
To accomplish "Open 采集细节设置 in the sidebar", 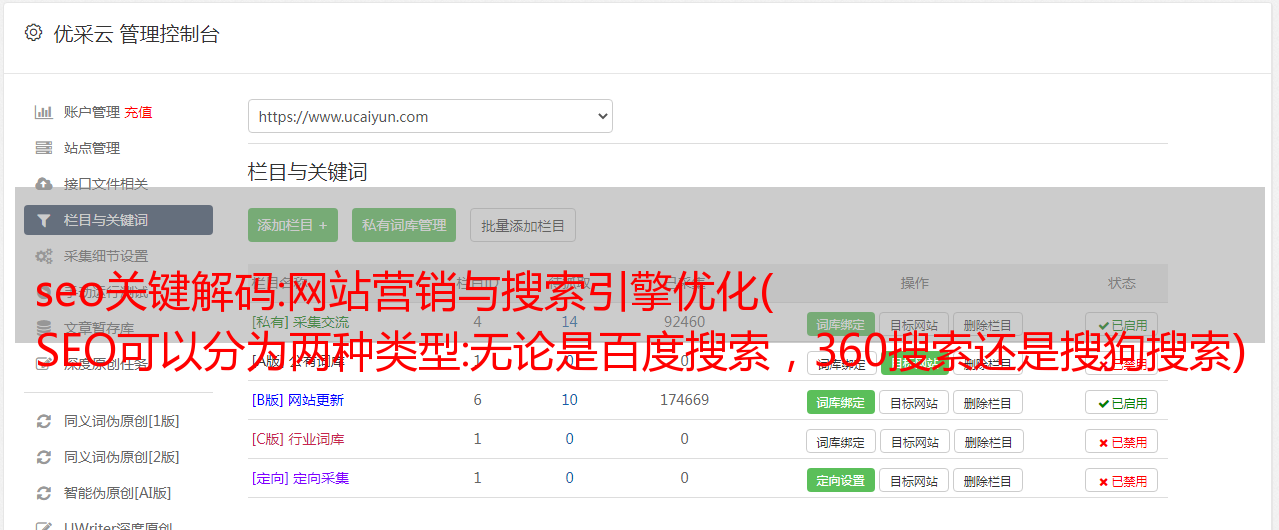I will pyautogui.click(x=106, y=256).
